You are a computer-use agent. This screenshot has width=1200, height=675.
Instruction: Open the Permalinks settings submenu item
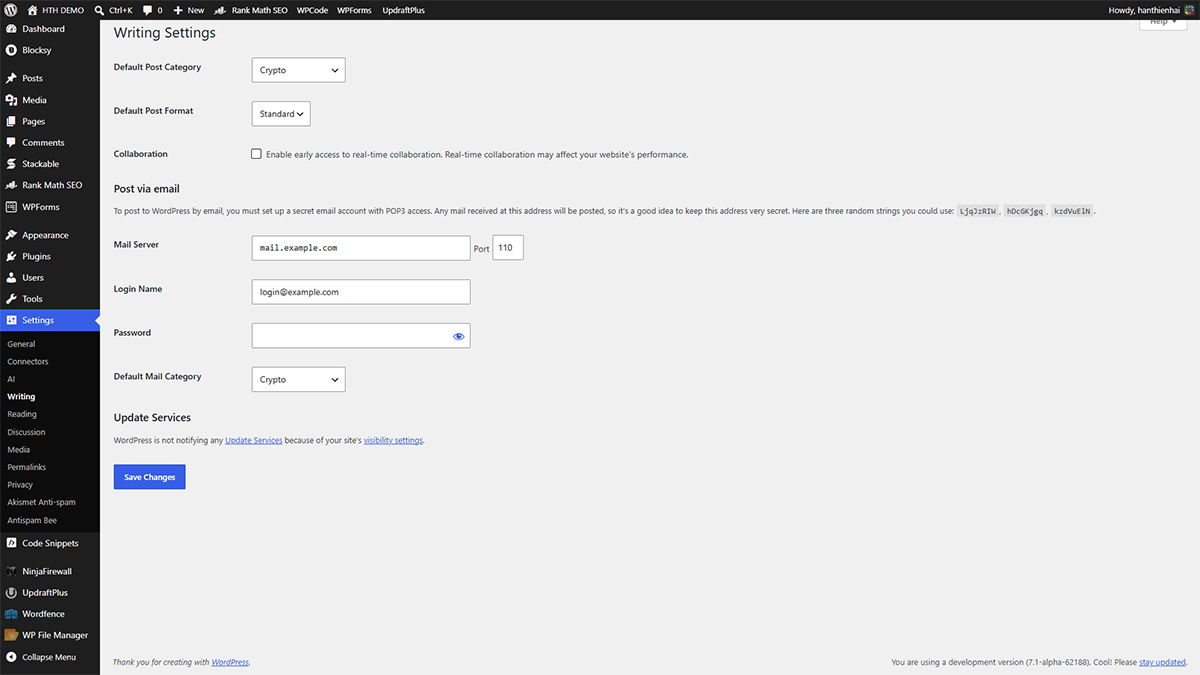[27, 467]
